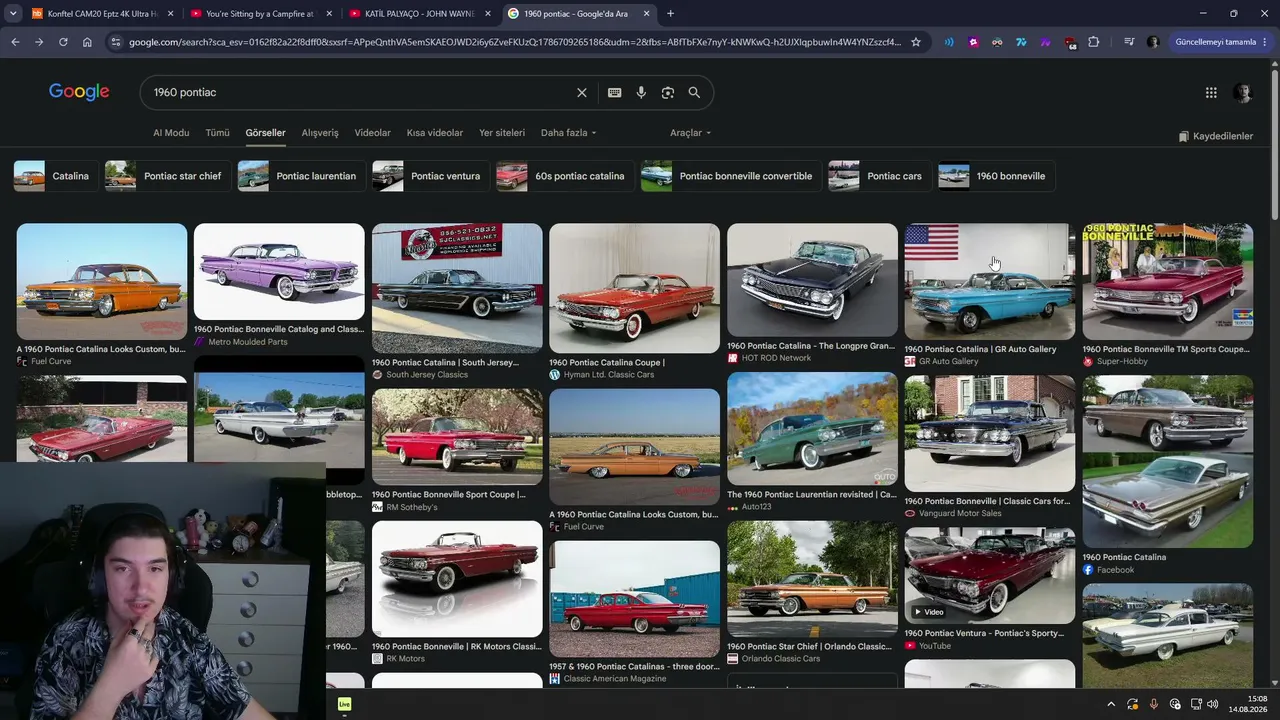
Task: Switch to the Campfire YouTube browser tab
Action: click(x=261, y=14)
